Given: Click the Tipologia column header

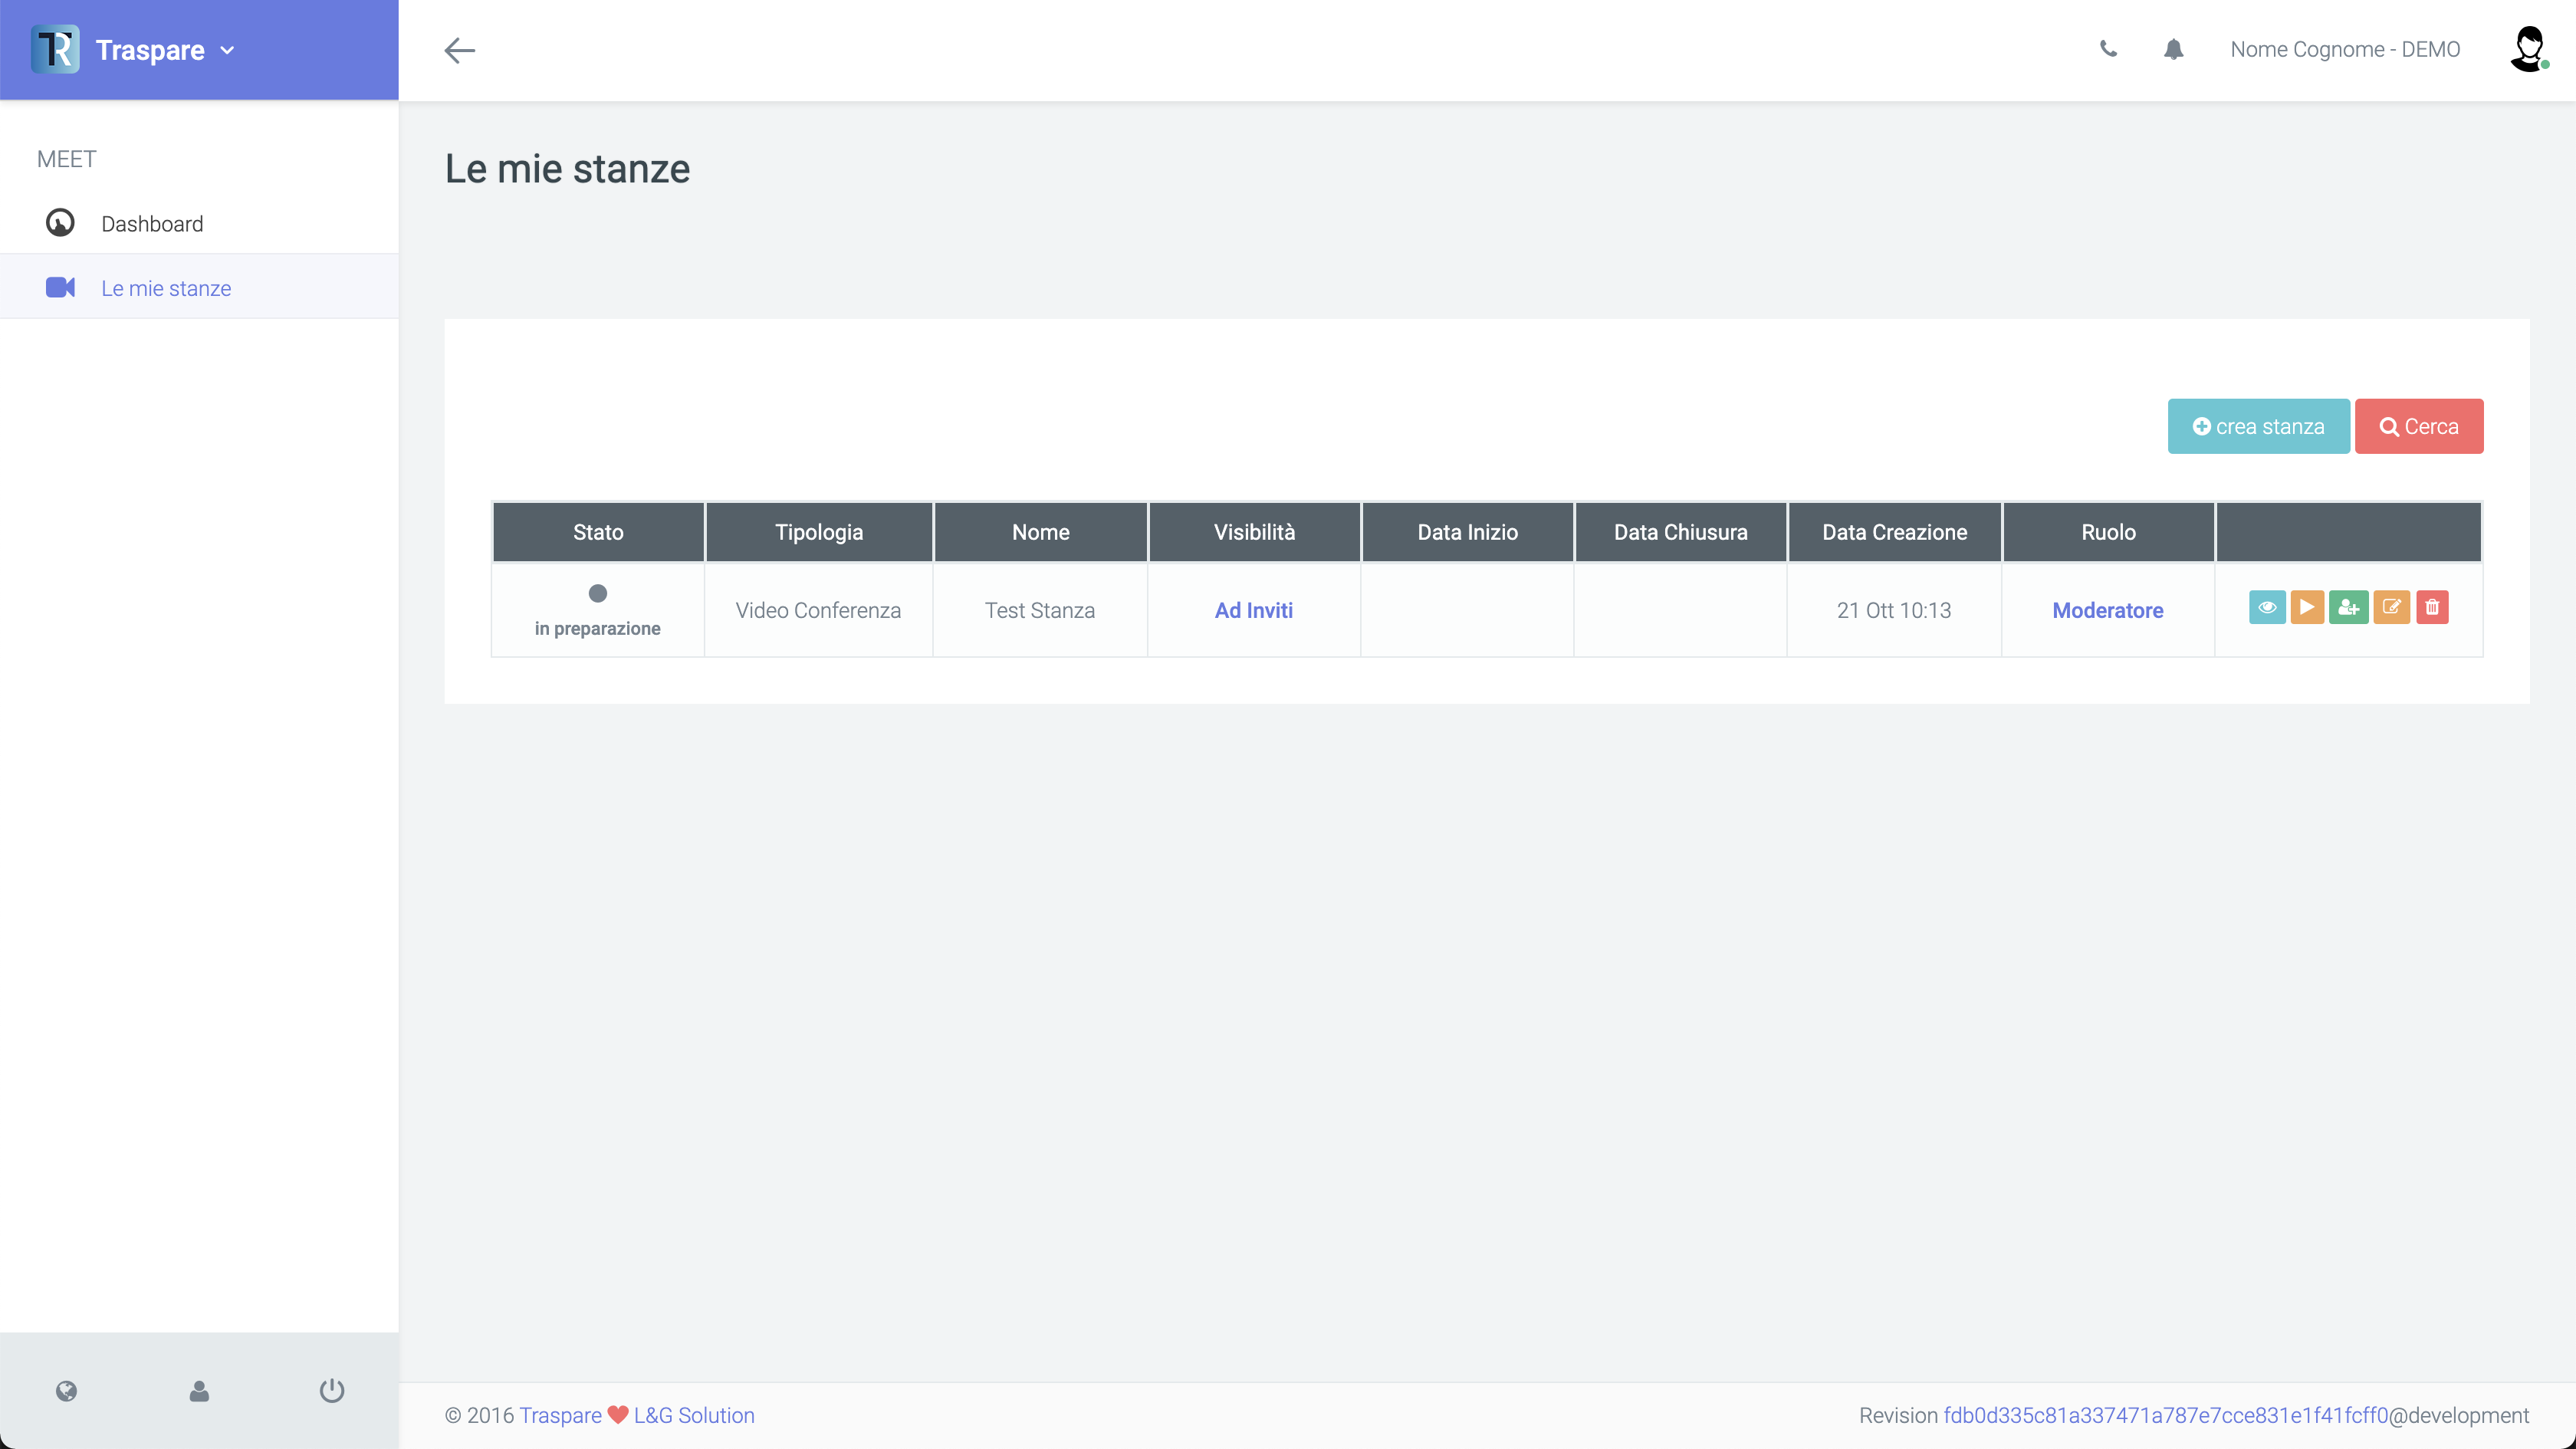Looking at the screenshot, I should (x=819, y=532).
